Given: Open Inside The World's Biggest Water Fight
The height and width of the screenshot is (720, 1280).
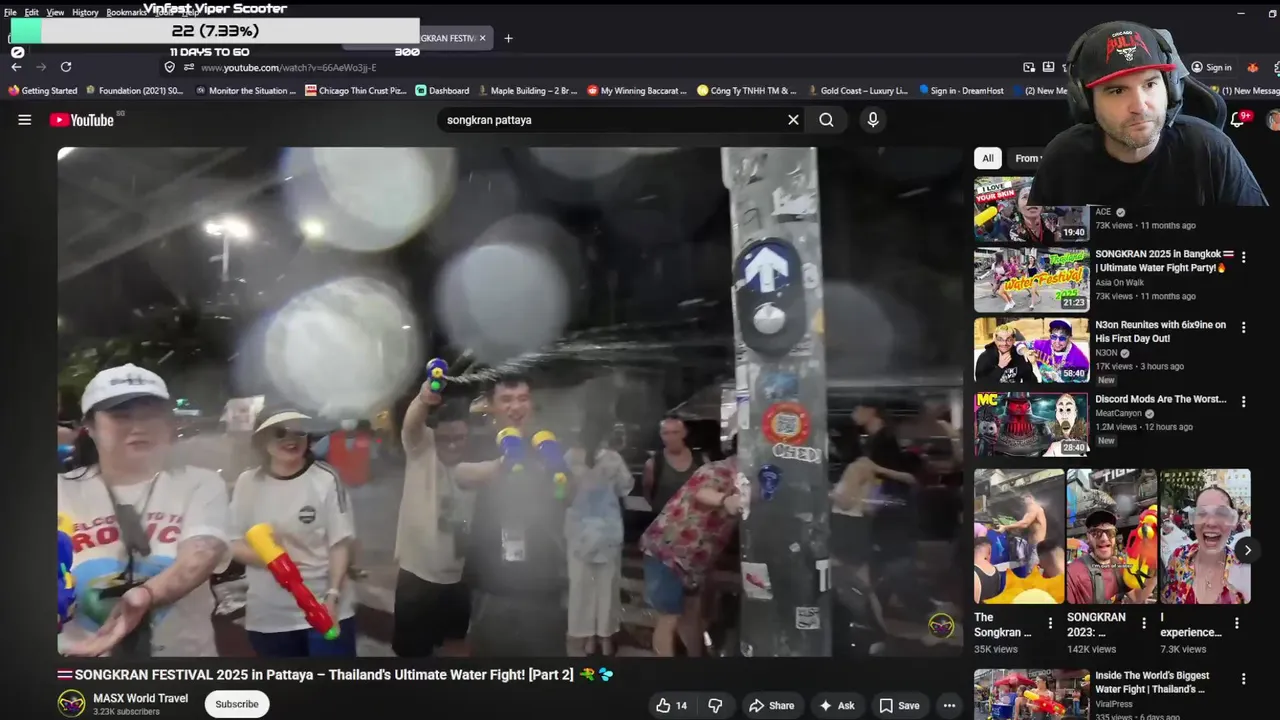Looking at the screenshot, I should [x=1032, y=695].
